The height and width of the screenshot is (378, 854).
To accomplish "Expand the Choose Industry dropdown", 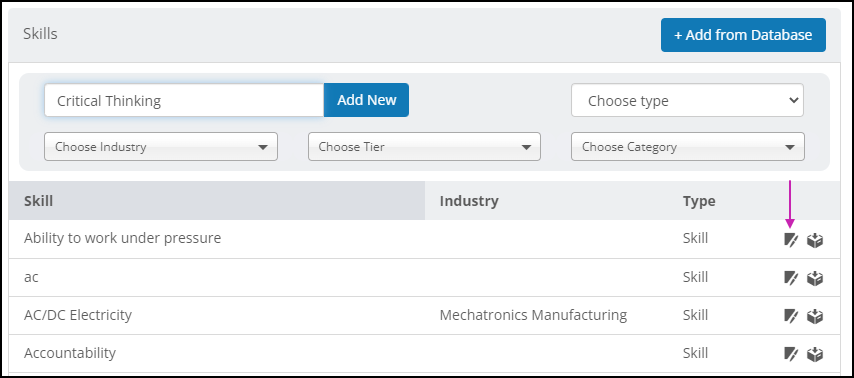I will tap(161, 147).
